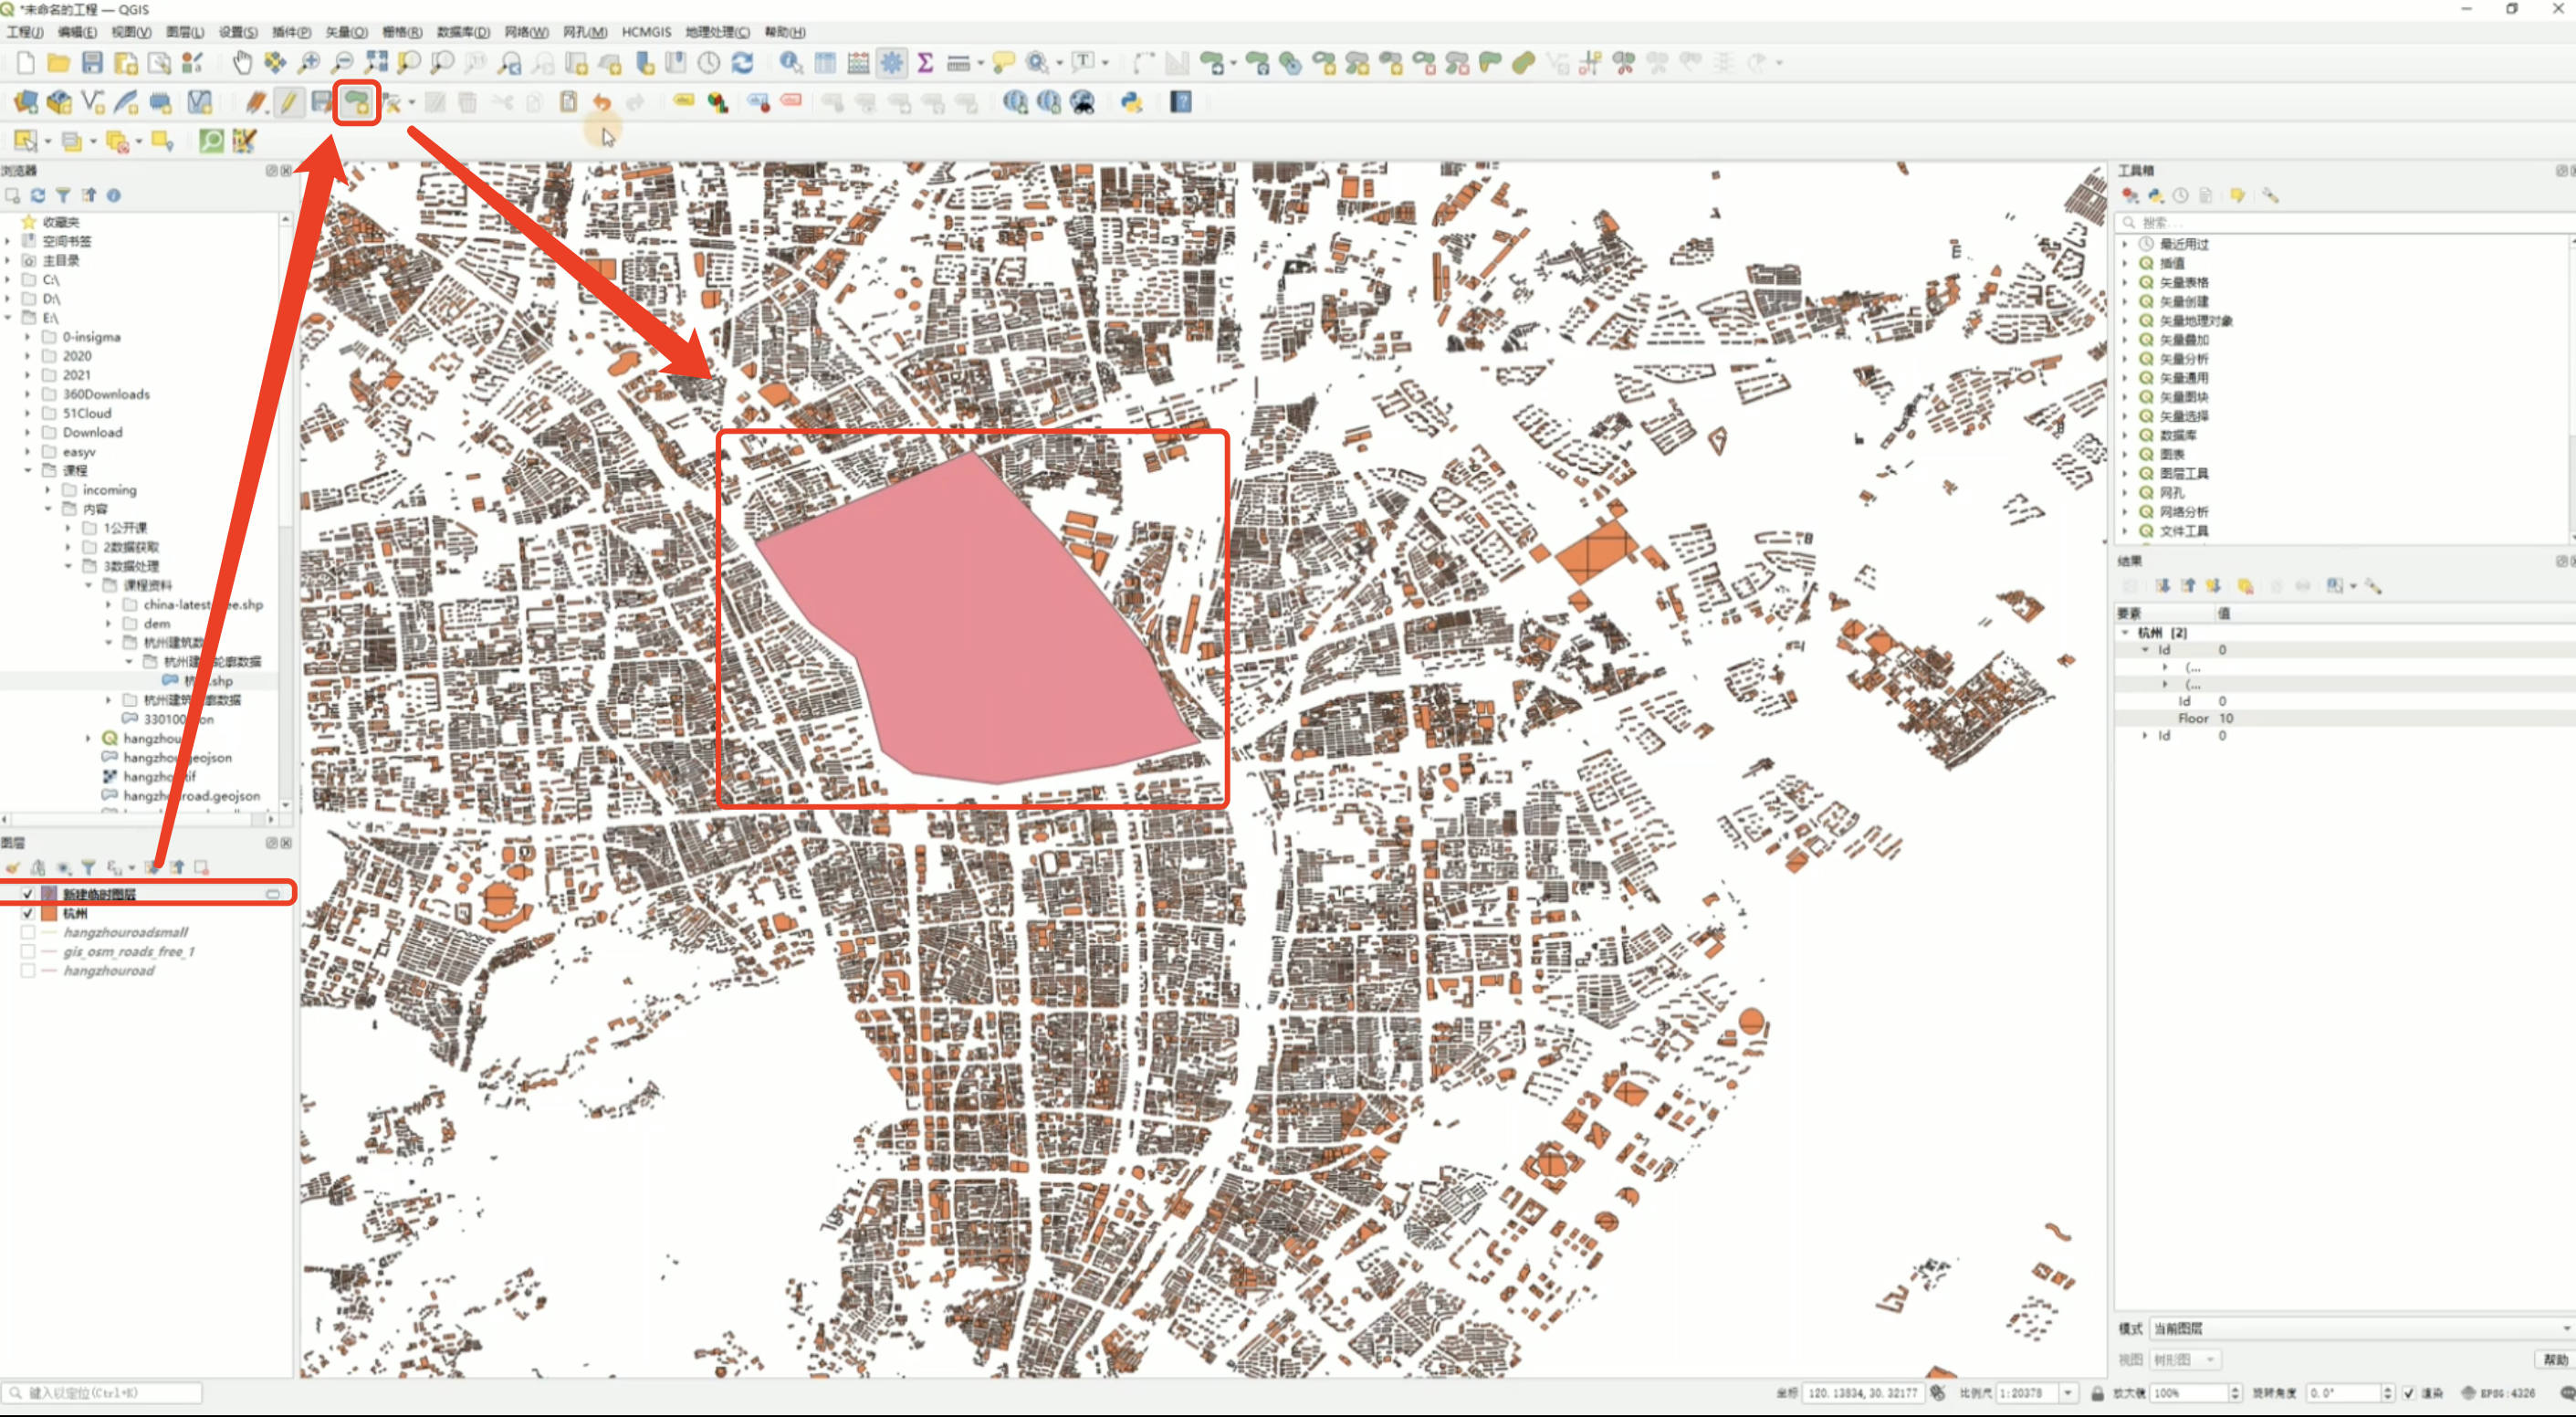This screenshot has height=1417, width=2576.
Task: Toggle editing with the pencil icon
Action: click(x=289, y=102)
